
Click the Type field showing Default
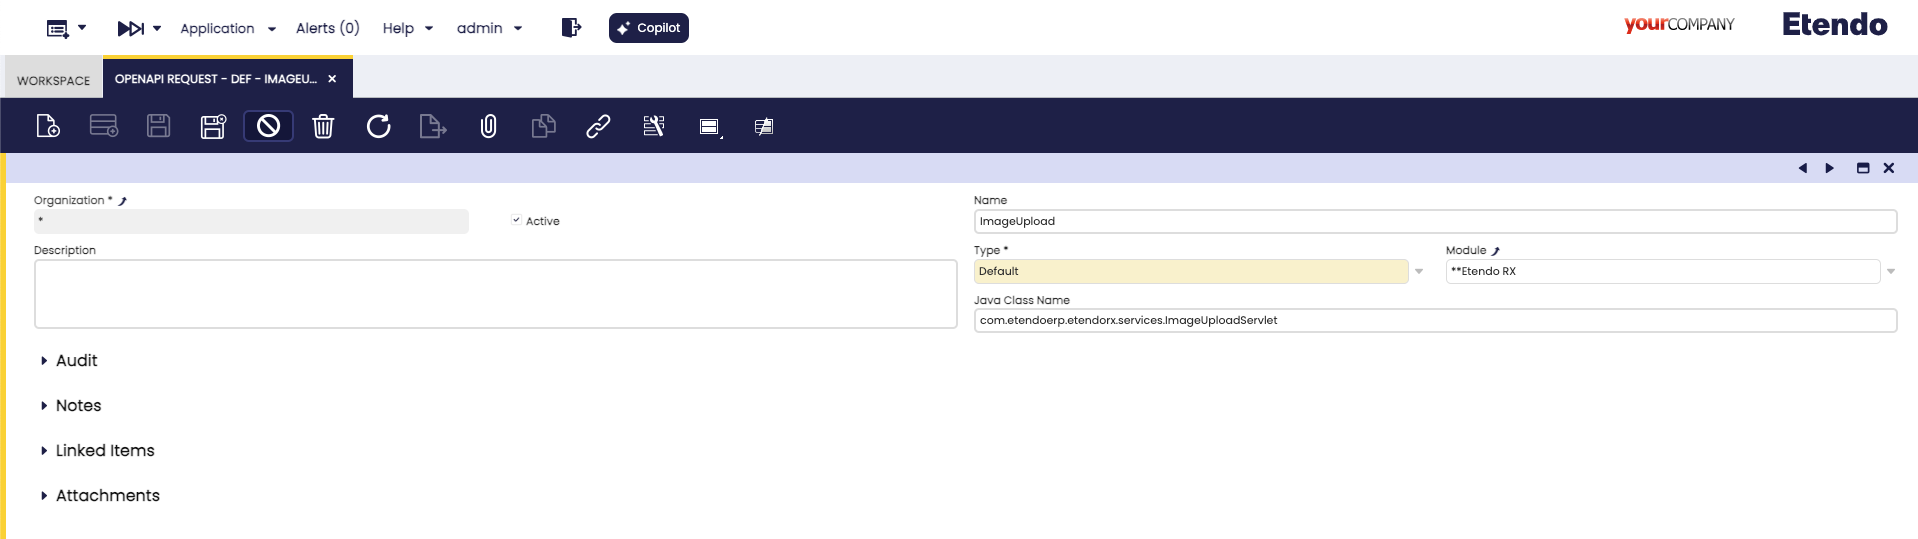[1191, 271]
